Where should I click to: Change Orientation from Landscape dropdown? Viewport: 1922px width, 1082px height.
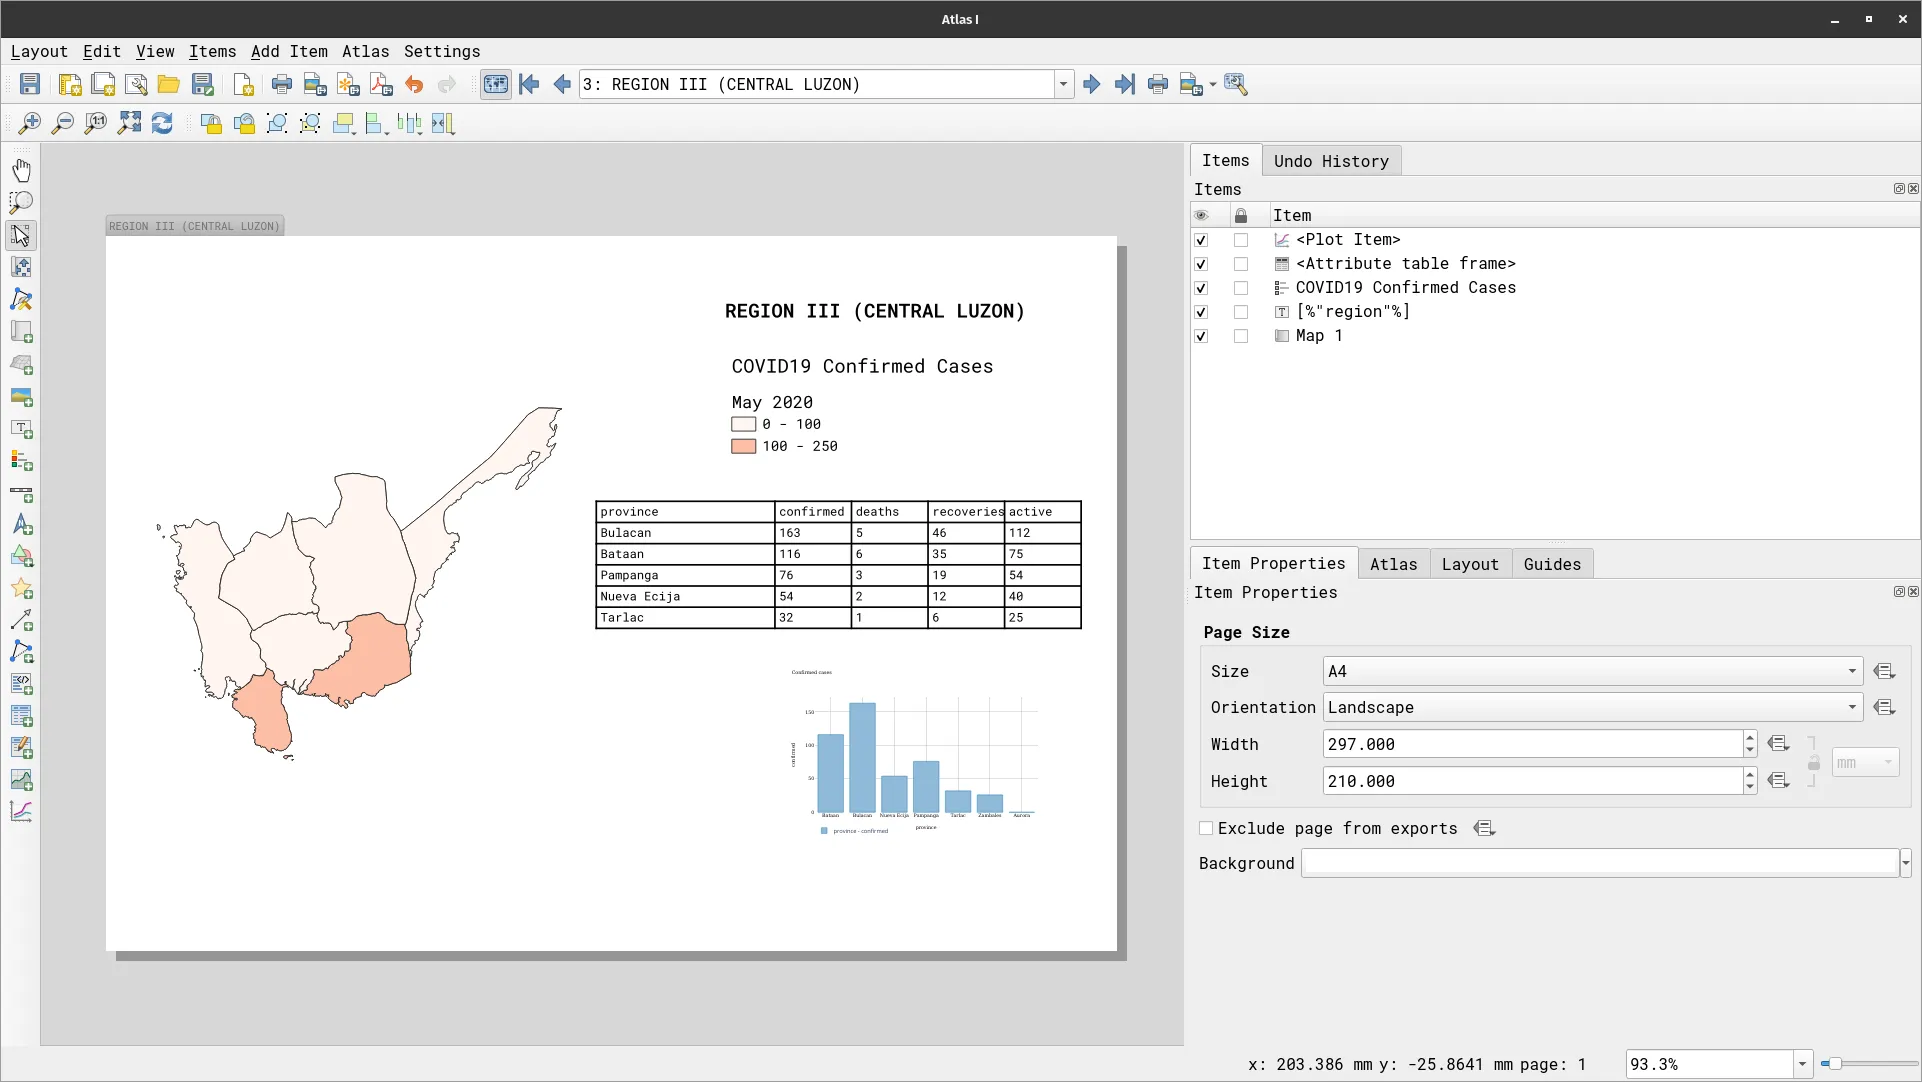[1852, 707]
